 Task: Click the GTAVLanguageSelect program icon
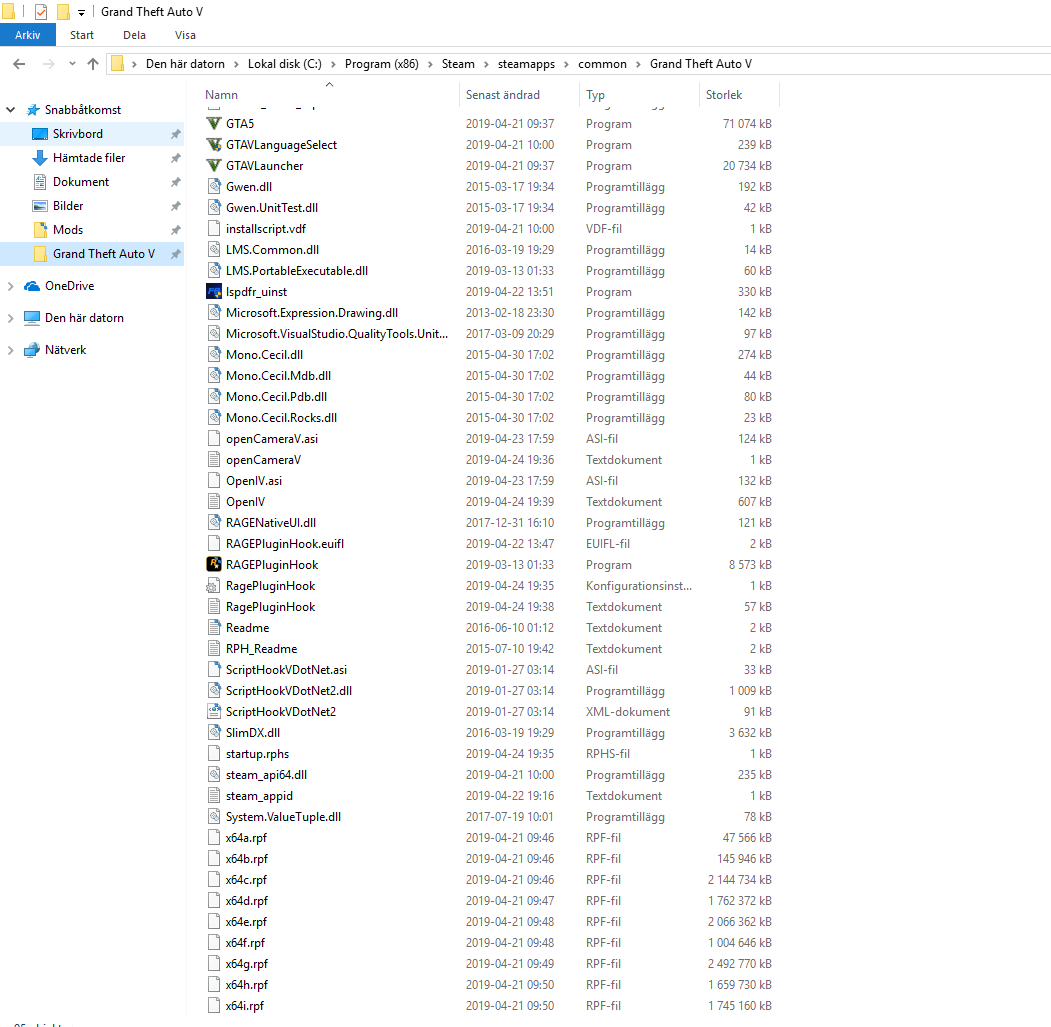coord(214,145)
